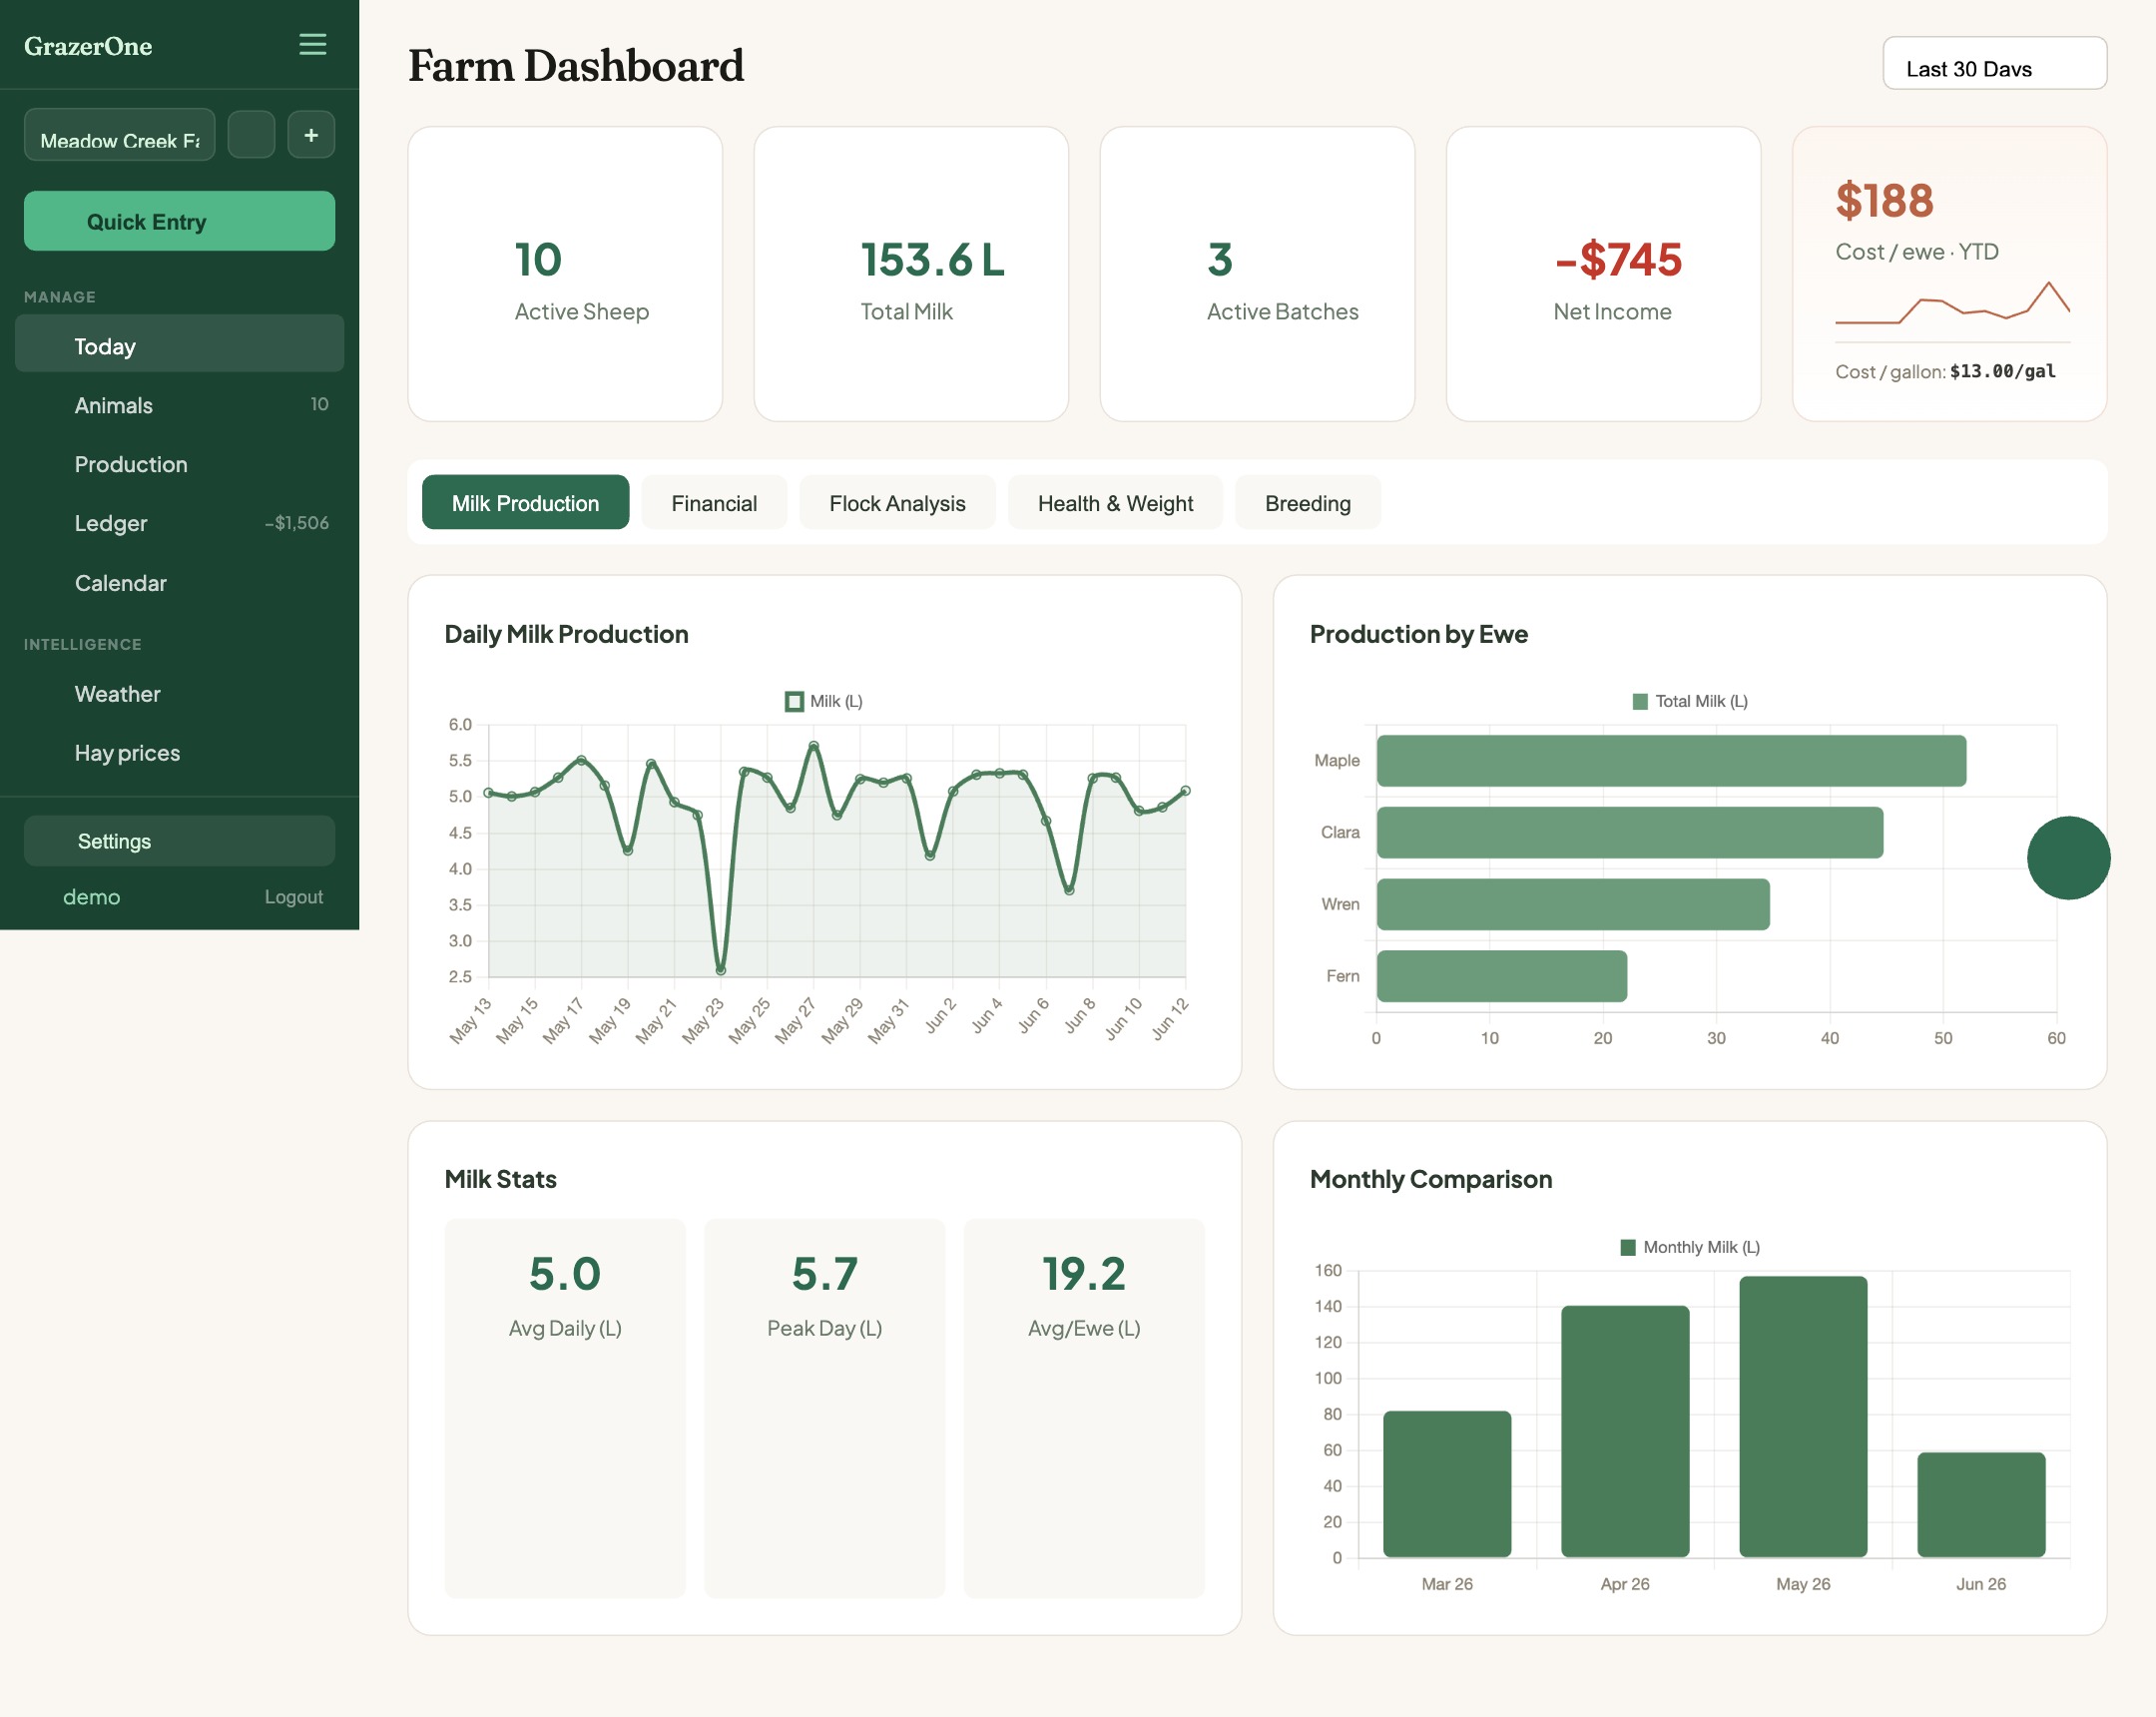
Task: Open the Today sidebar item
Action: pyautogui.click(x=179, y=344)
